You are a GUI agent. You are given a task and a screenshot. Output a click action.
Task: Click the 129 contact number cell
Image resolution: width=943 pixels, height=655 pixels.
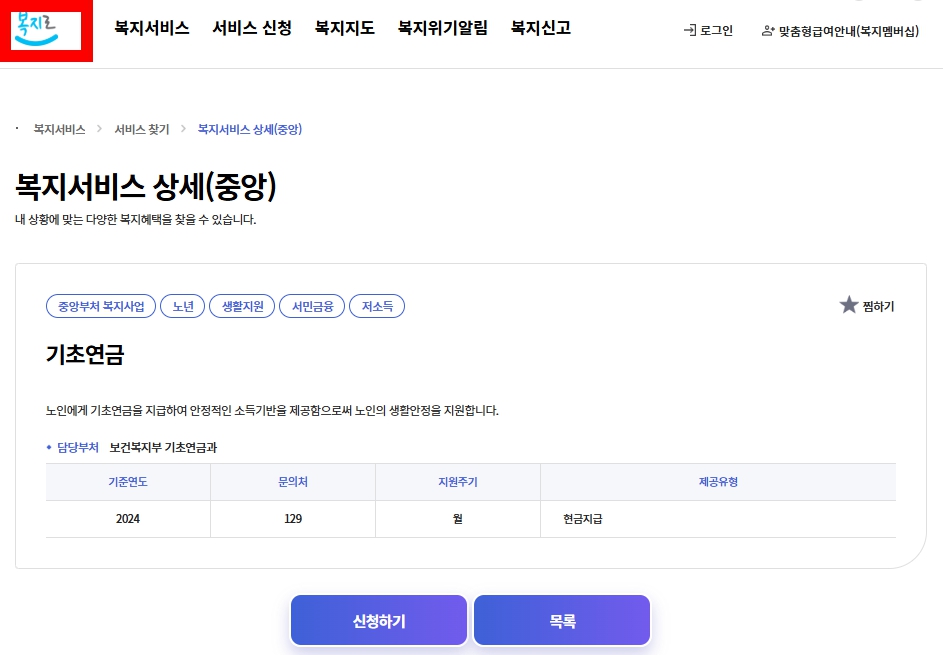[x=293, y=519]
